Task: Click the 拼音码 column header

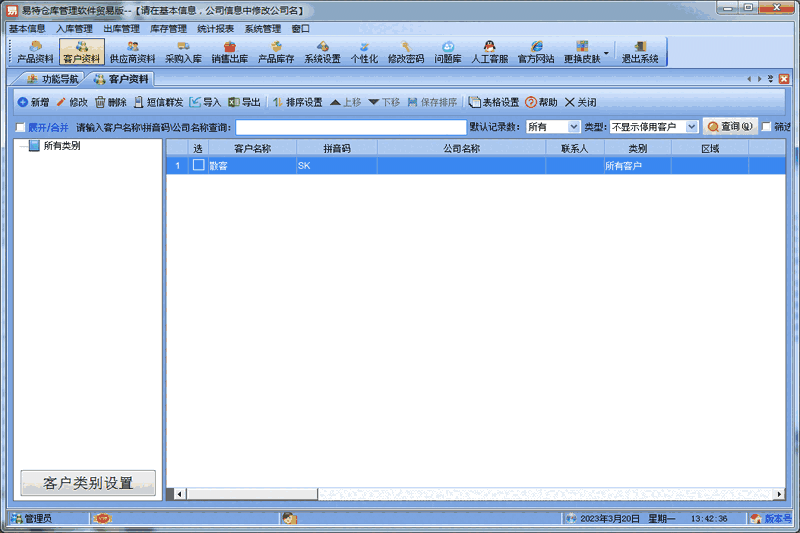Action: [x=337, y=148]
